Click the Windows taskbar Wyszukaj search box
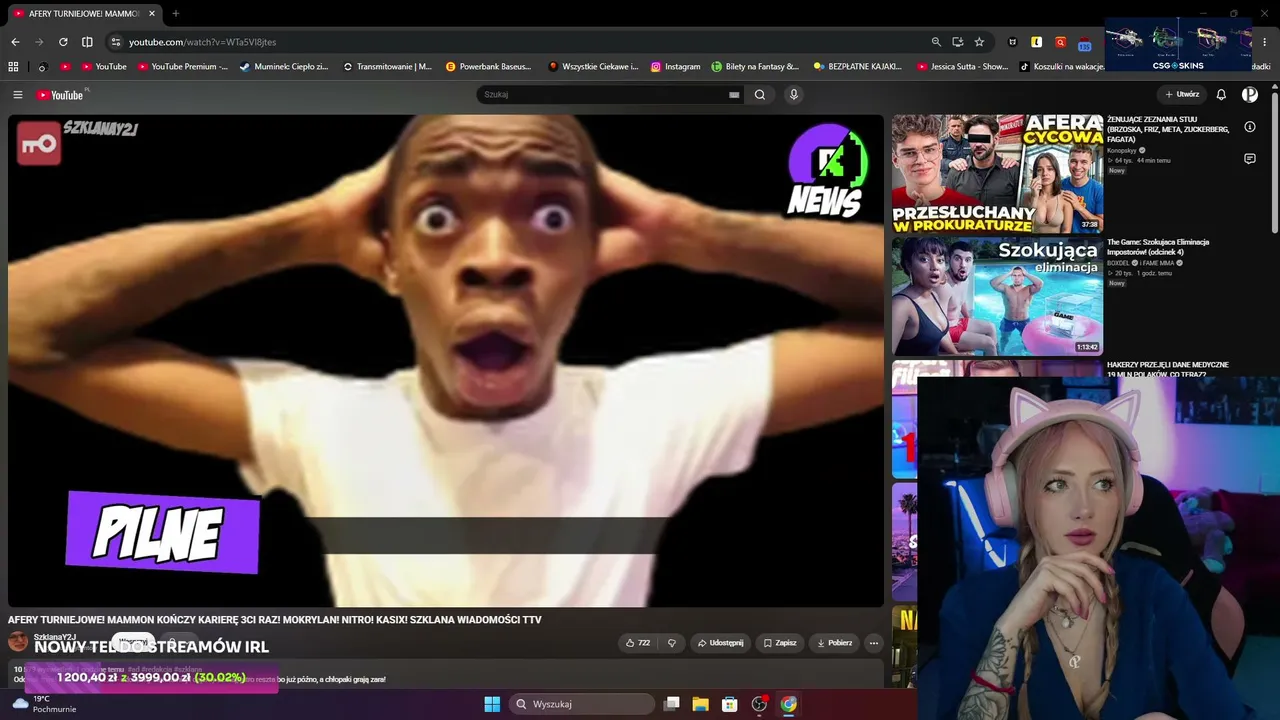Image resolution: width=1280 pixels, height=720 pixels. 582,704
